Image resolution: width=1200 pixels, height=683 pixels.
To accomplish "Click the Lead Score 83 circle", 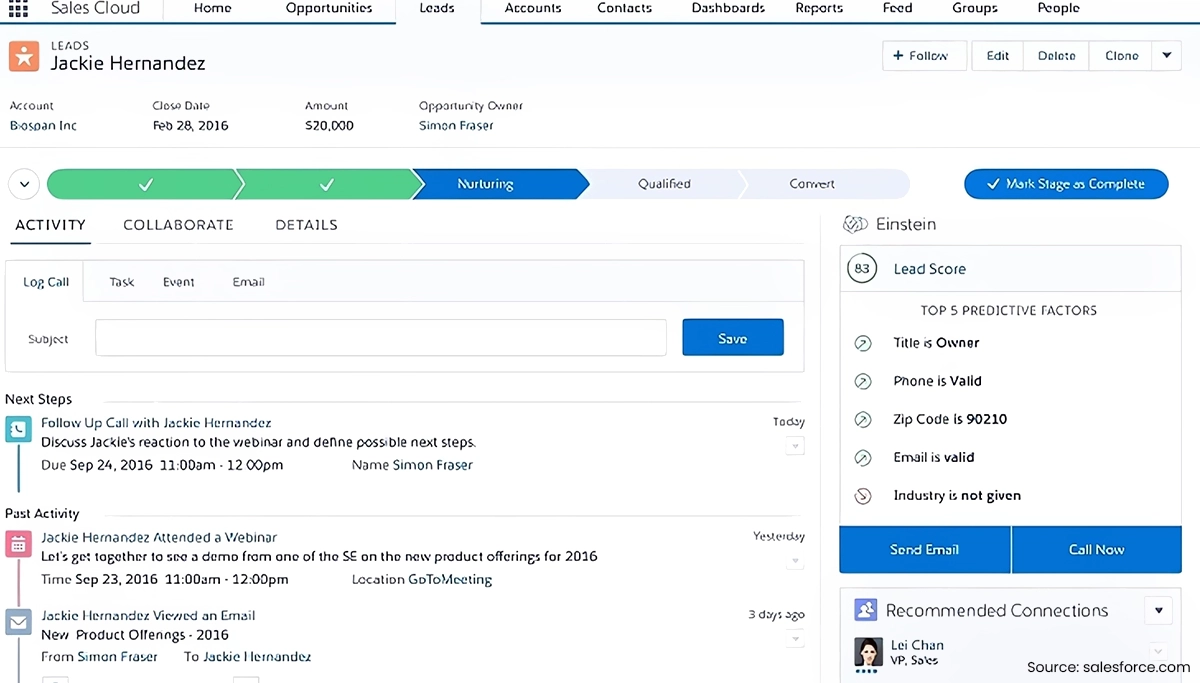I will 862,269.
